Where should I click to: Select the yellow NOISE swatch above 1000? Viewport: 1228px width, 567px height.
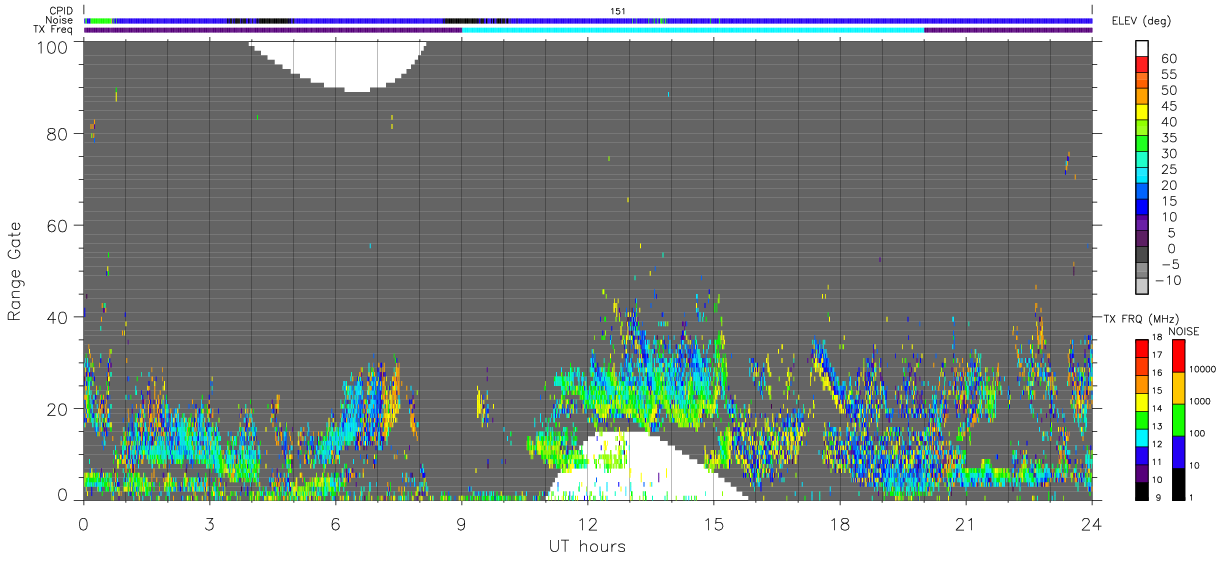click(1177, 388)
